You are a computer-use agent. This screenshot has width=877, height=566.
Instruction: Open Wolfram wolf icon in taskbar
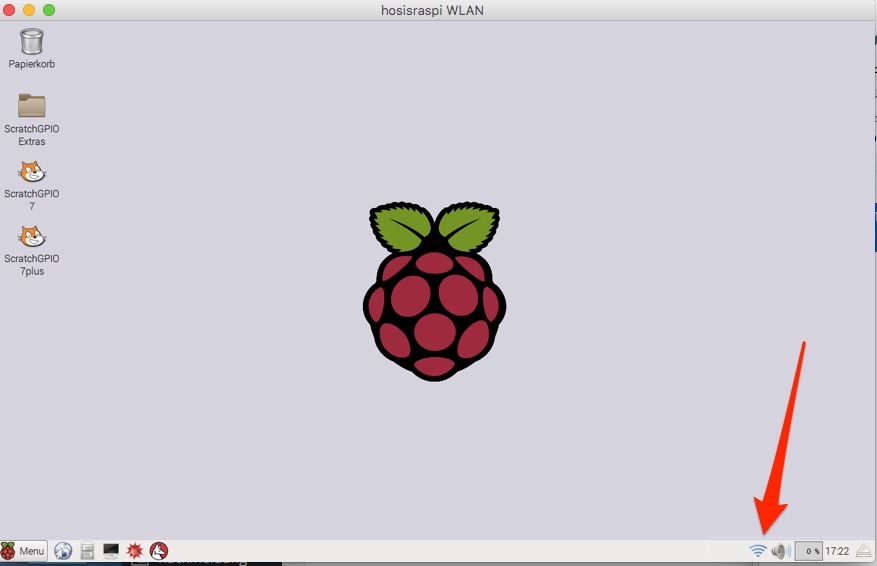tap(159, 551)
